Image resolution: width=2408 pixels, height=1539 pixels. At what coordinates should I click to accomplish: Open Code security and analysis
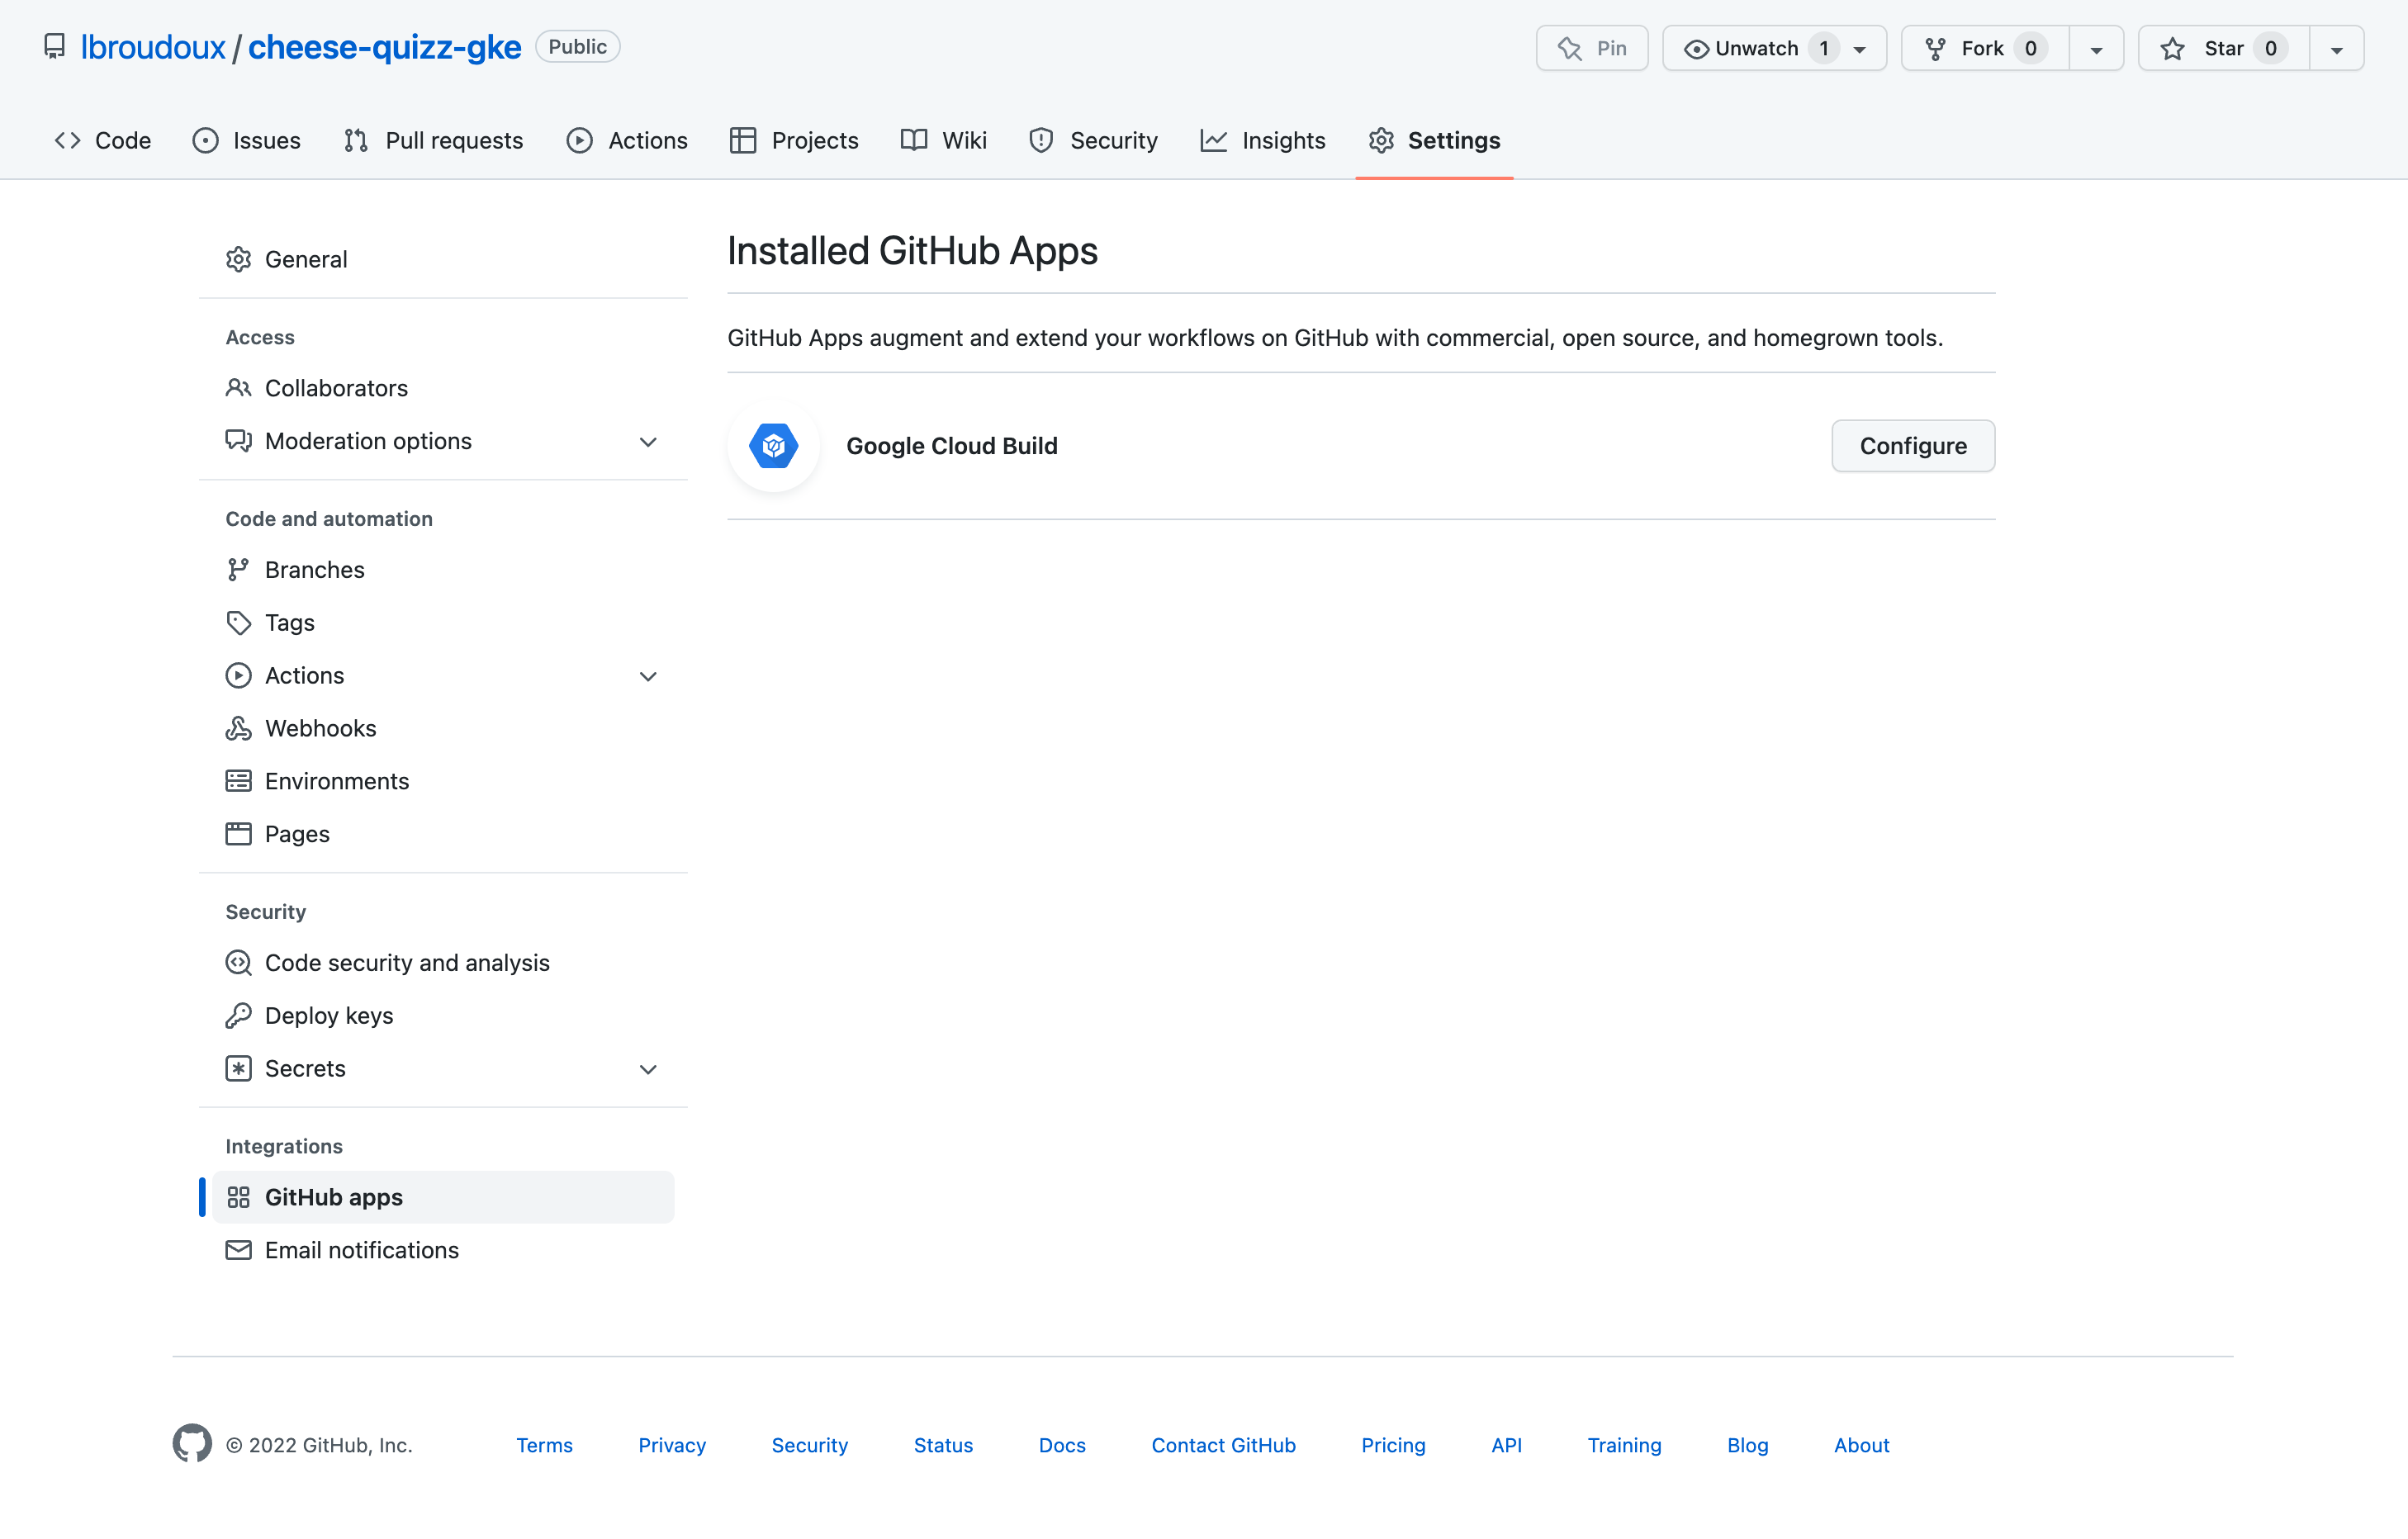[406, 962]
